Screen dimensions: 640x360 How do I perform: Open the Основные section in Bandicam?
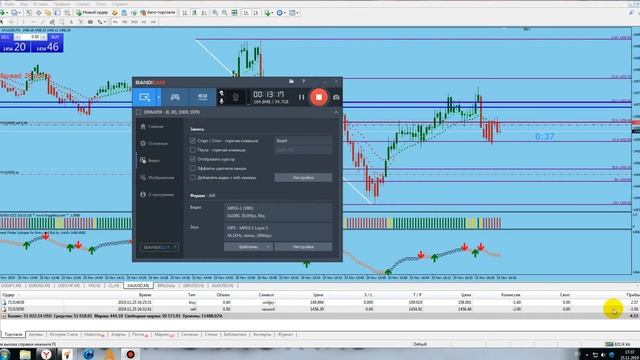click(154, 144)
